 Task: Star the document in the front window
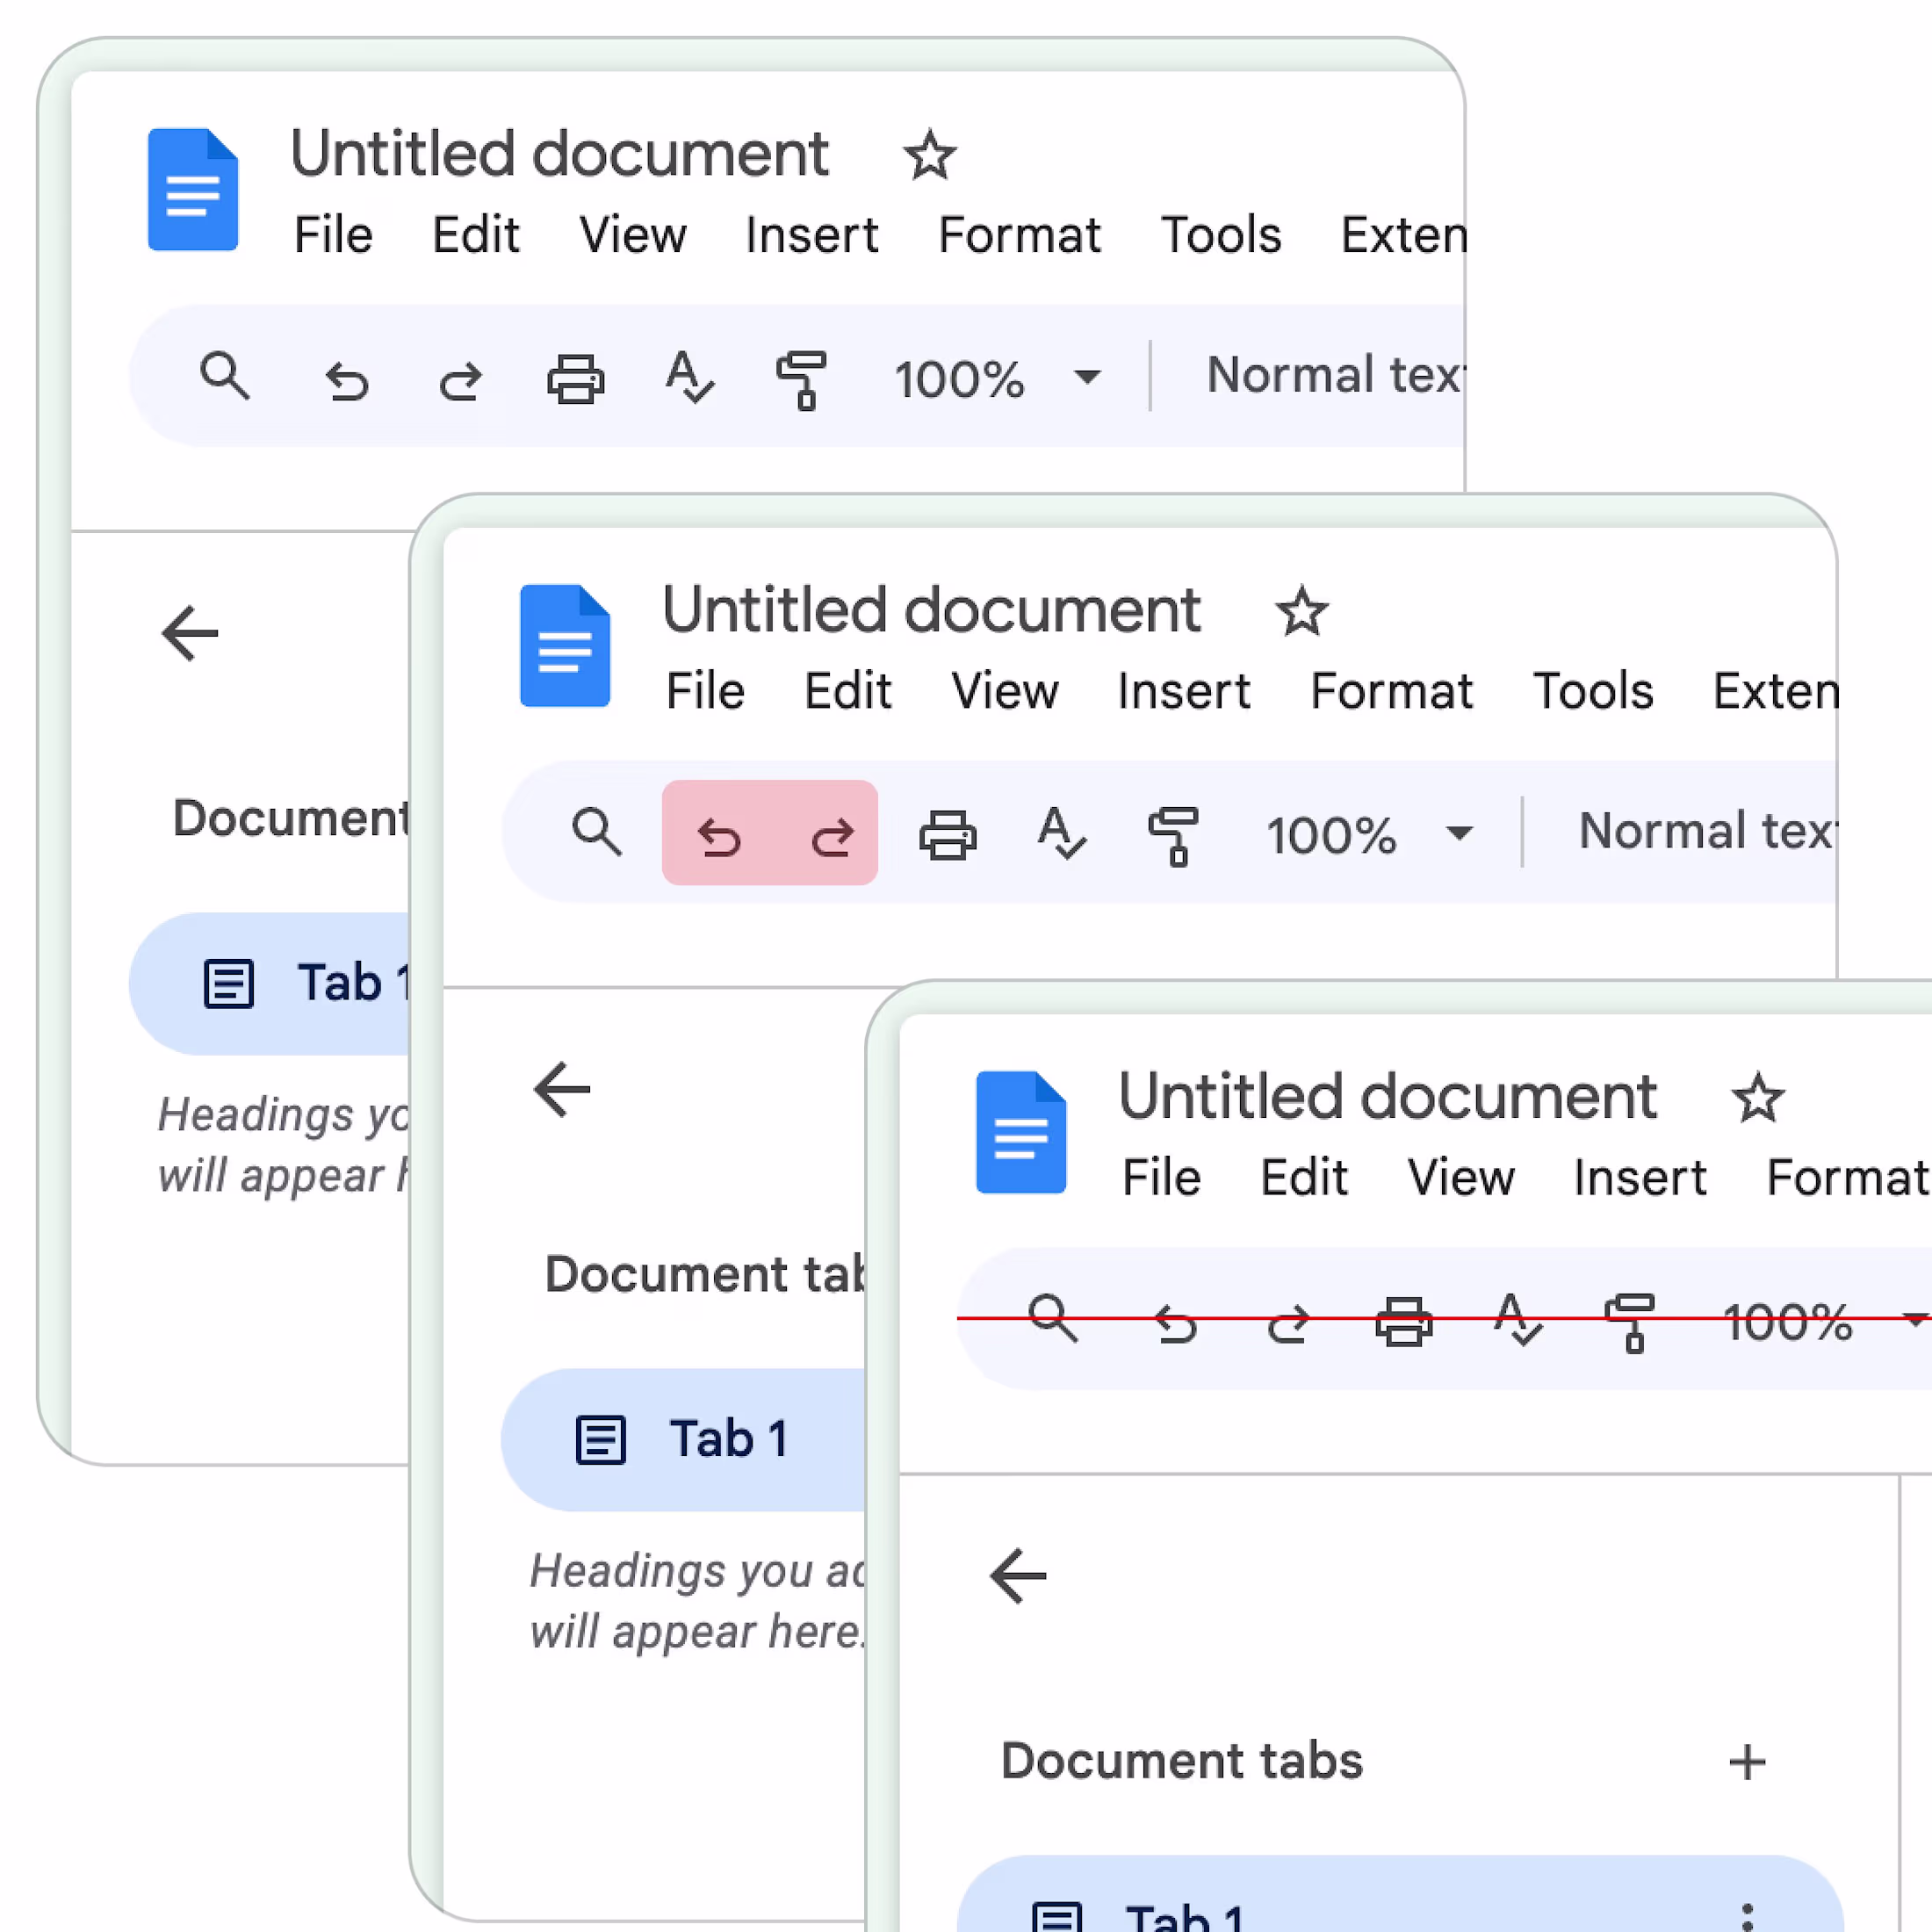[1758, 1098]
